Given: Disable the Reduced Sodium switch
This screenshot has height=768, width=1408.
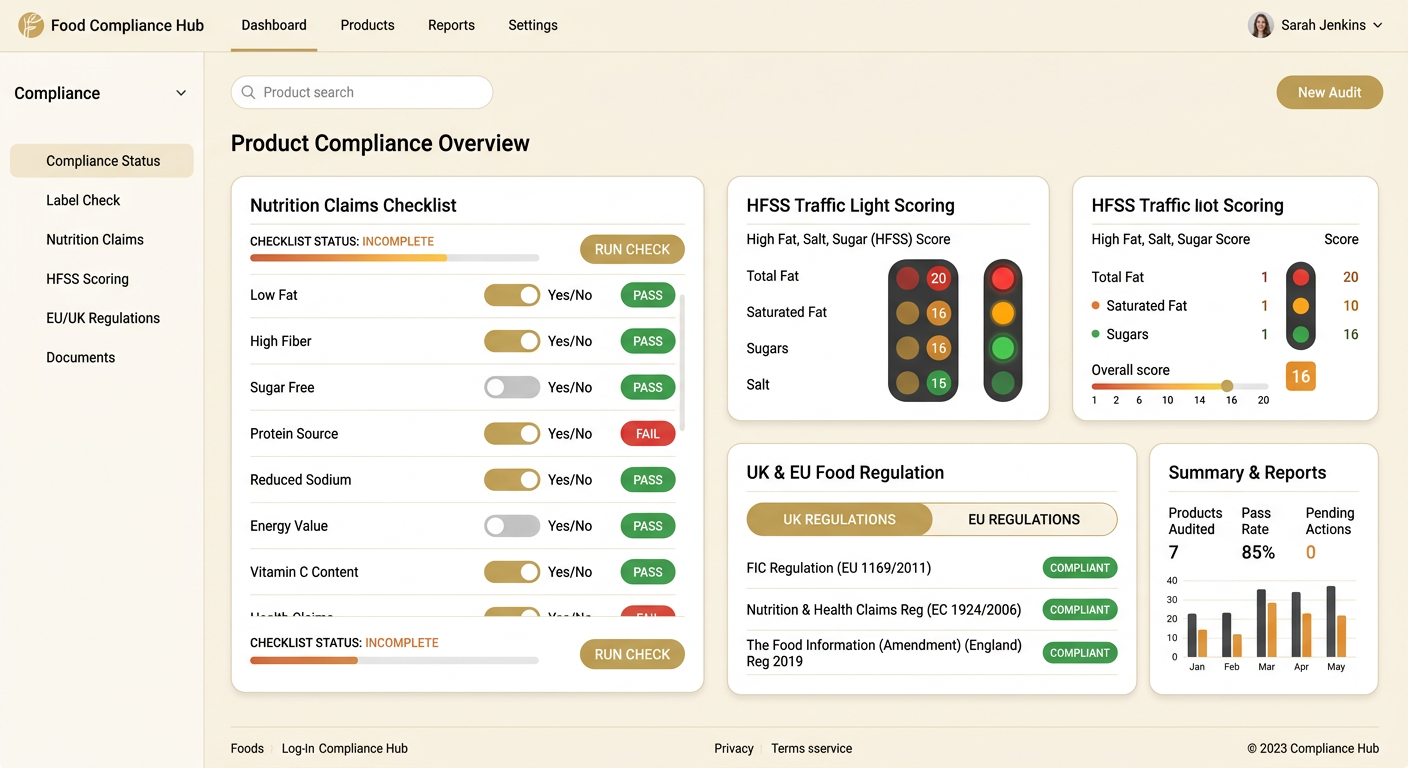Looking at the screenshot, I should [512, 479].
